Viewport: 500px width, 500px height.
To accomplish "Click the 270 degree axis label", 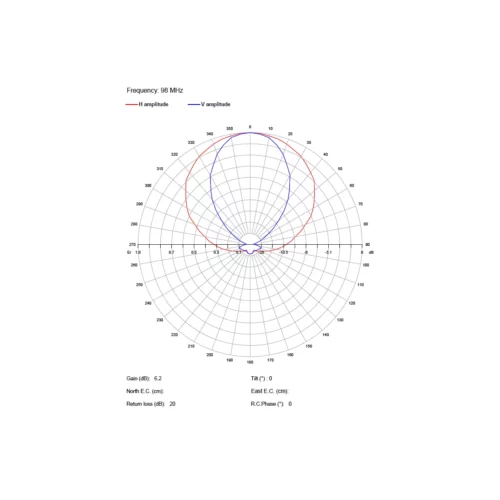I will pos(133,244).
